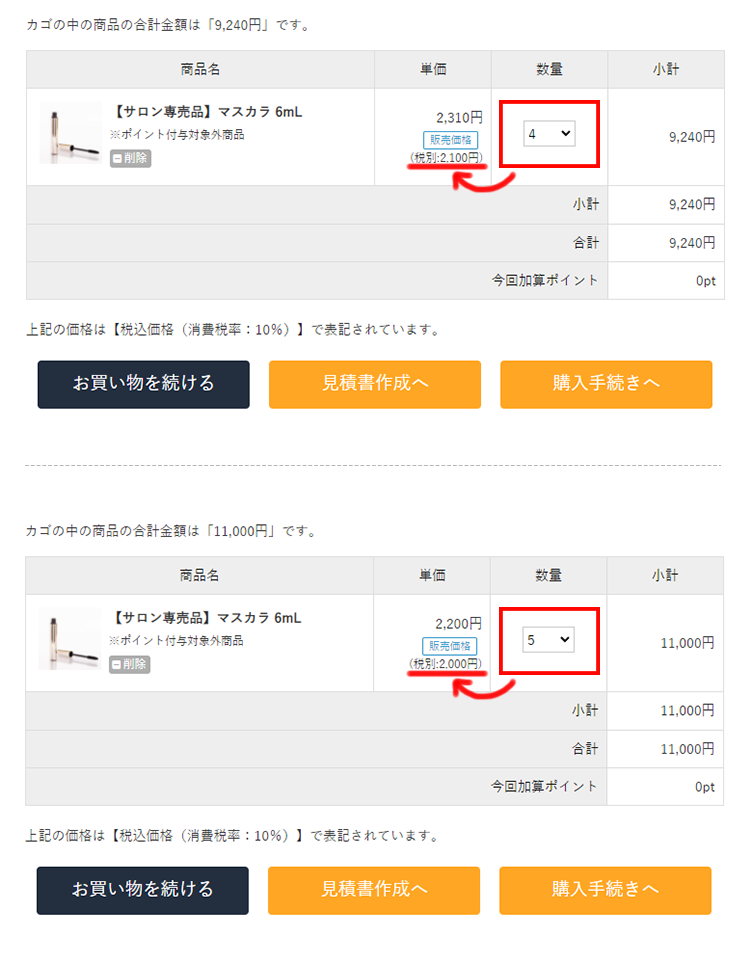This screenshot has width=750, height=964.
Task: Click the 2,310円 unit price
Action: (x=459, y=118)
